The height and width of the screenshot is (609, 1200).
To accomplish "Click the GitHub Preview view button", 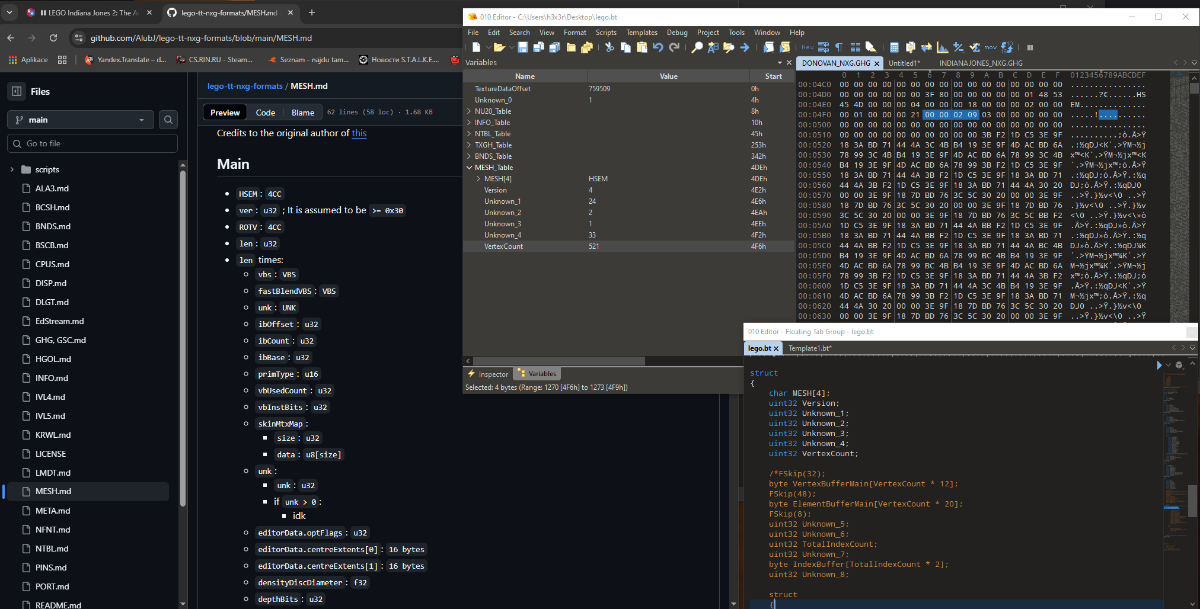I will coord(225,113).
